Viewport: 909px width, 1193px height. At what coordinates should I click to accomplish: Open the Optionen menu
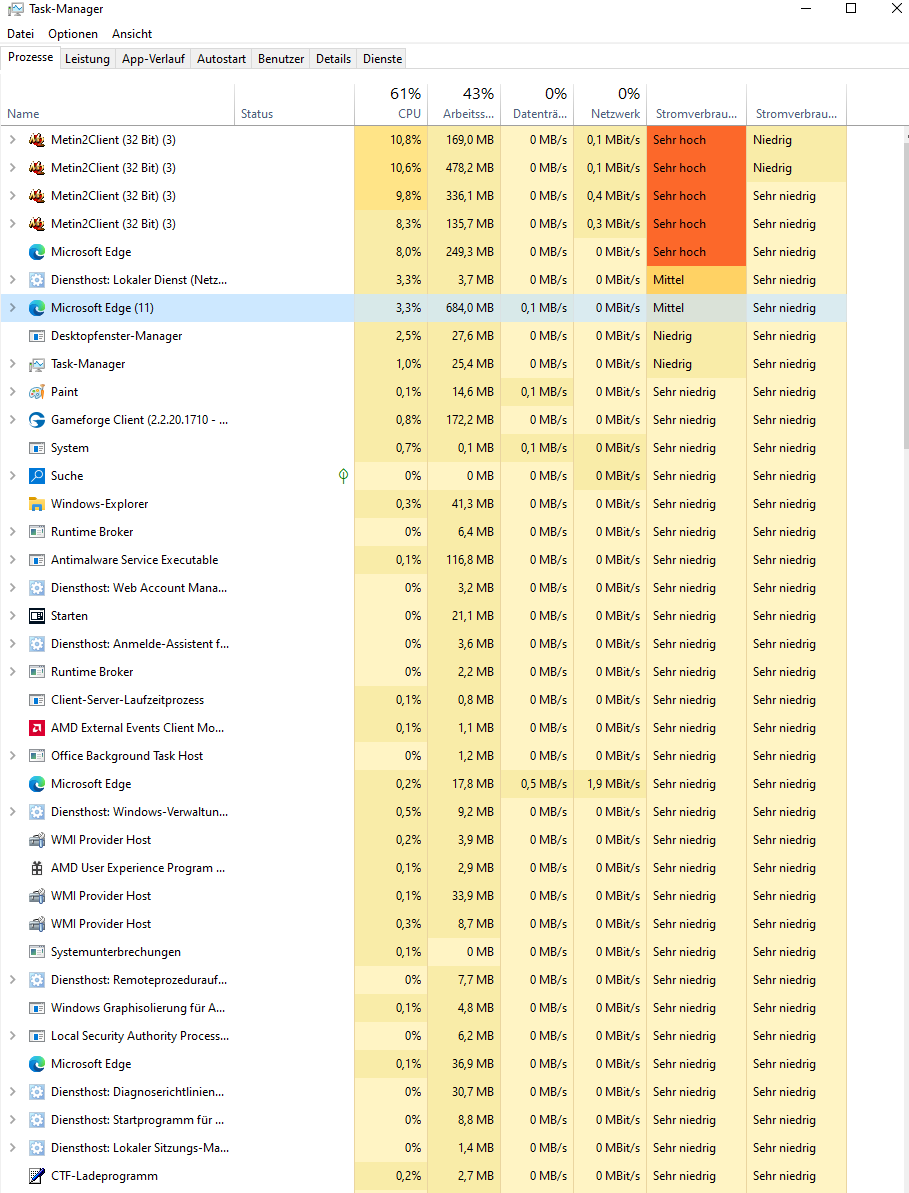tap(73, 33)
